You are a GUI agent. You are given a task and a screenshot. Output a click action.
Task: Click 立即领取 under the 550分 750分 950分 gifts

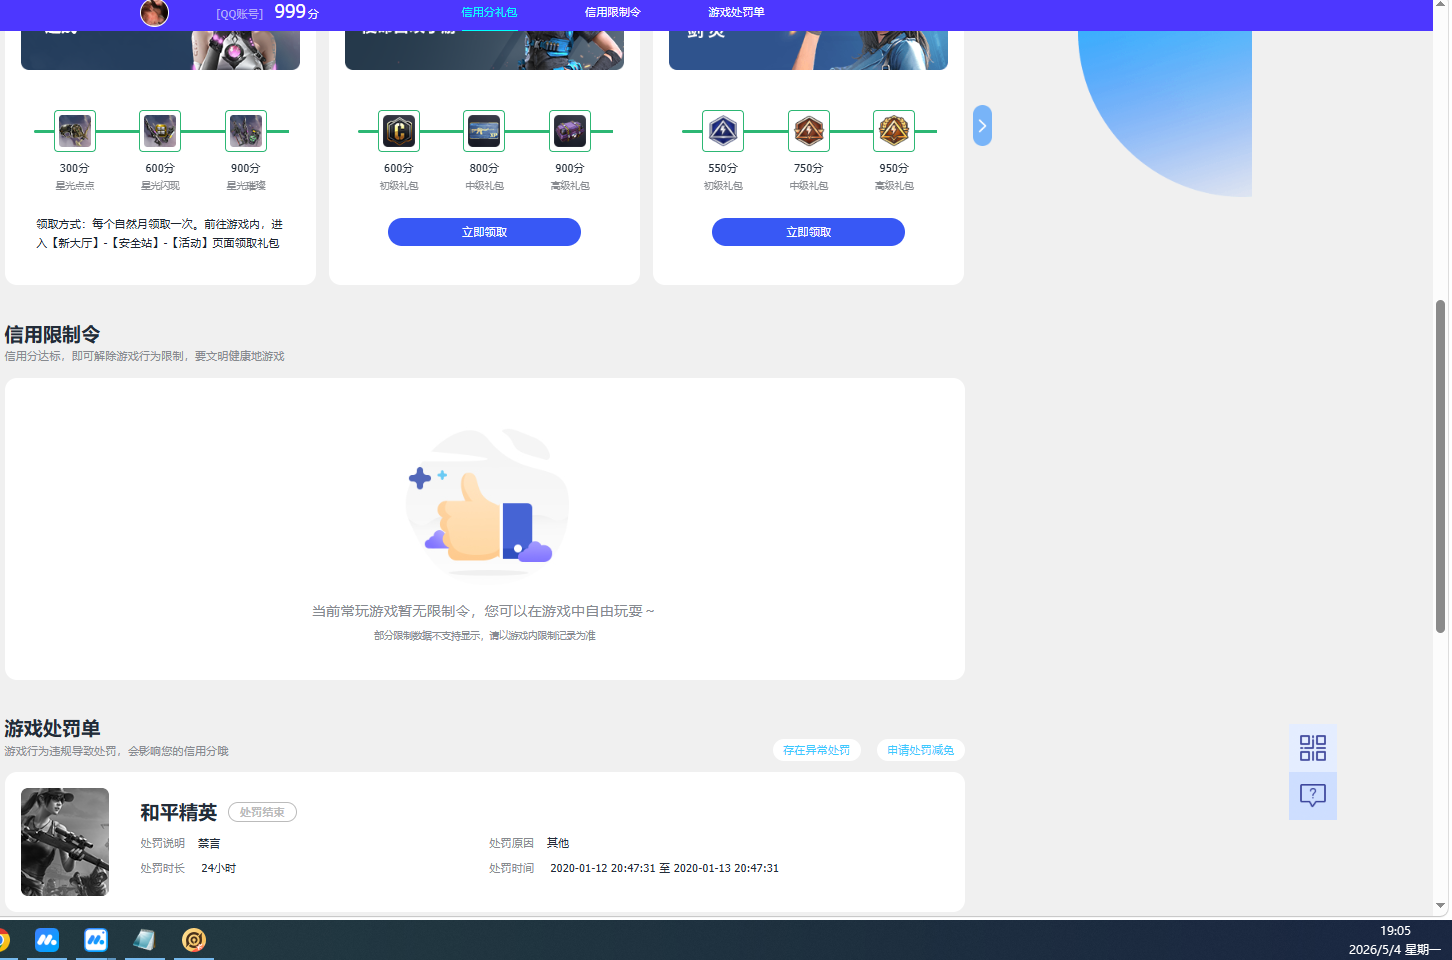[x=809, y=232]
